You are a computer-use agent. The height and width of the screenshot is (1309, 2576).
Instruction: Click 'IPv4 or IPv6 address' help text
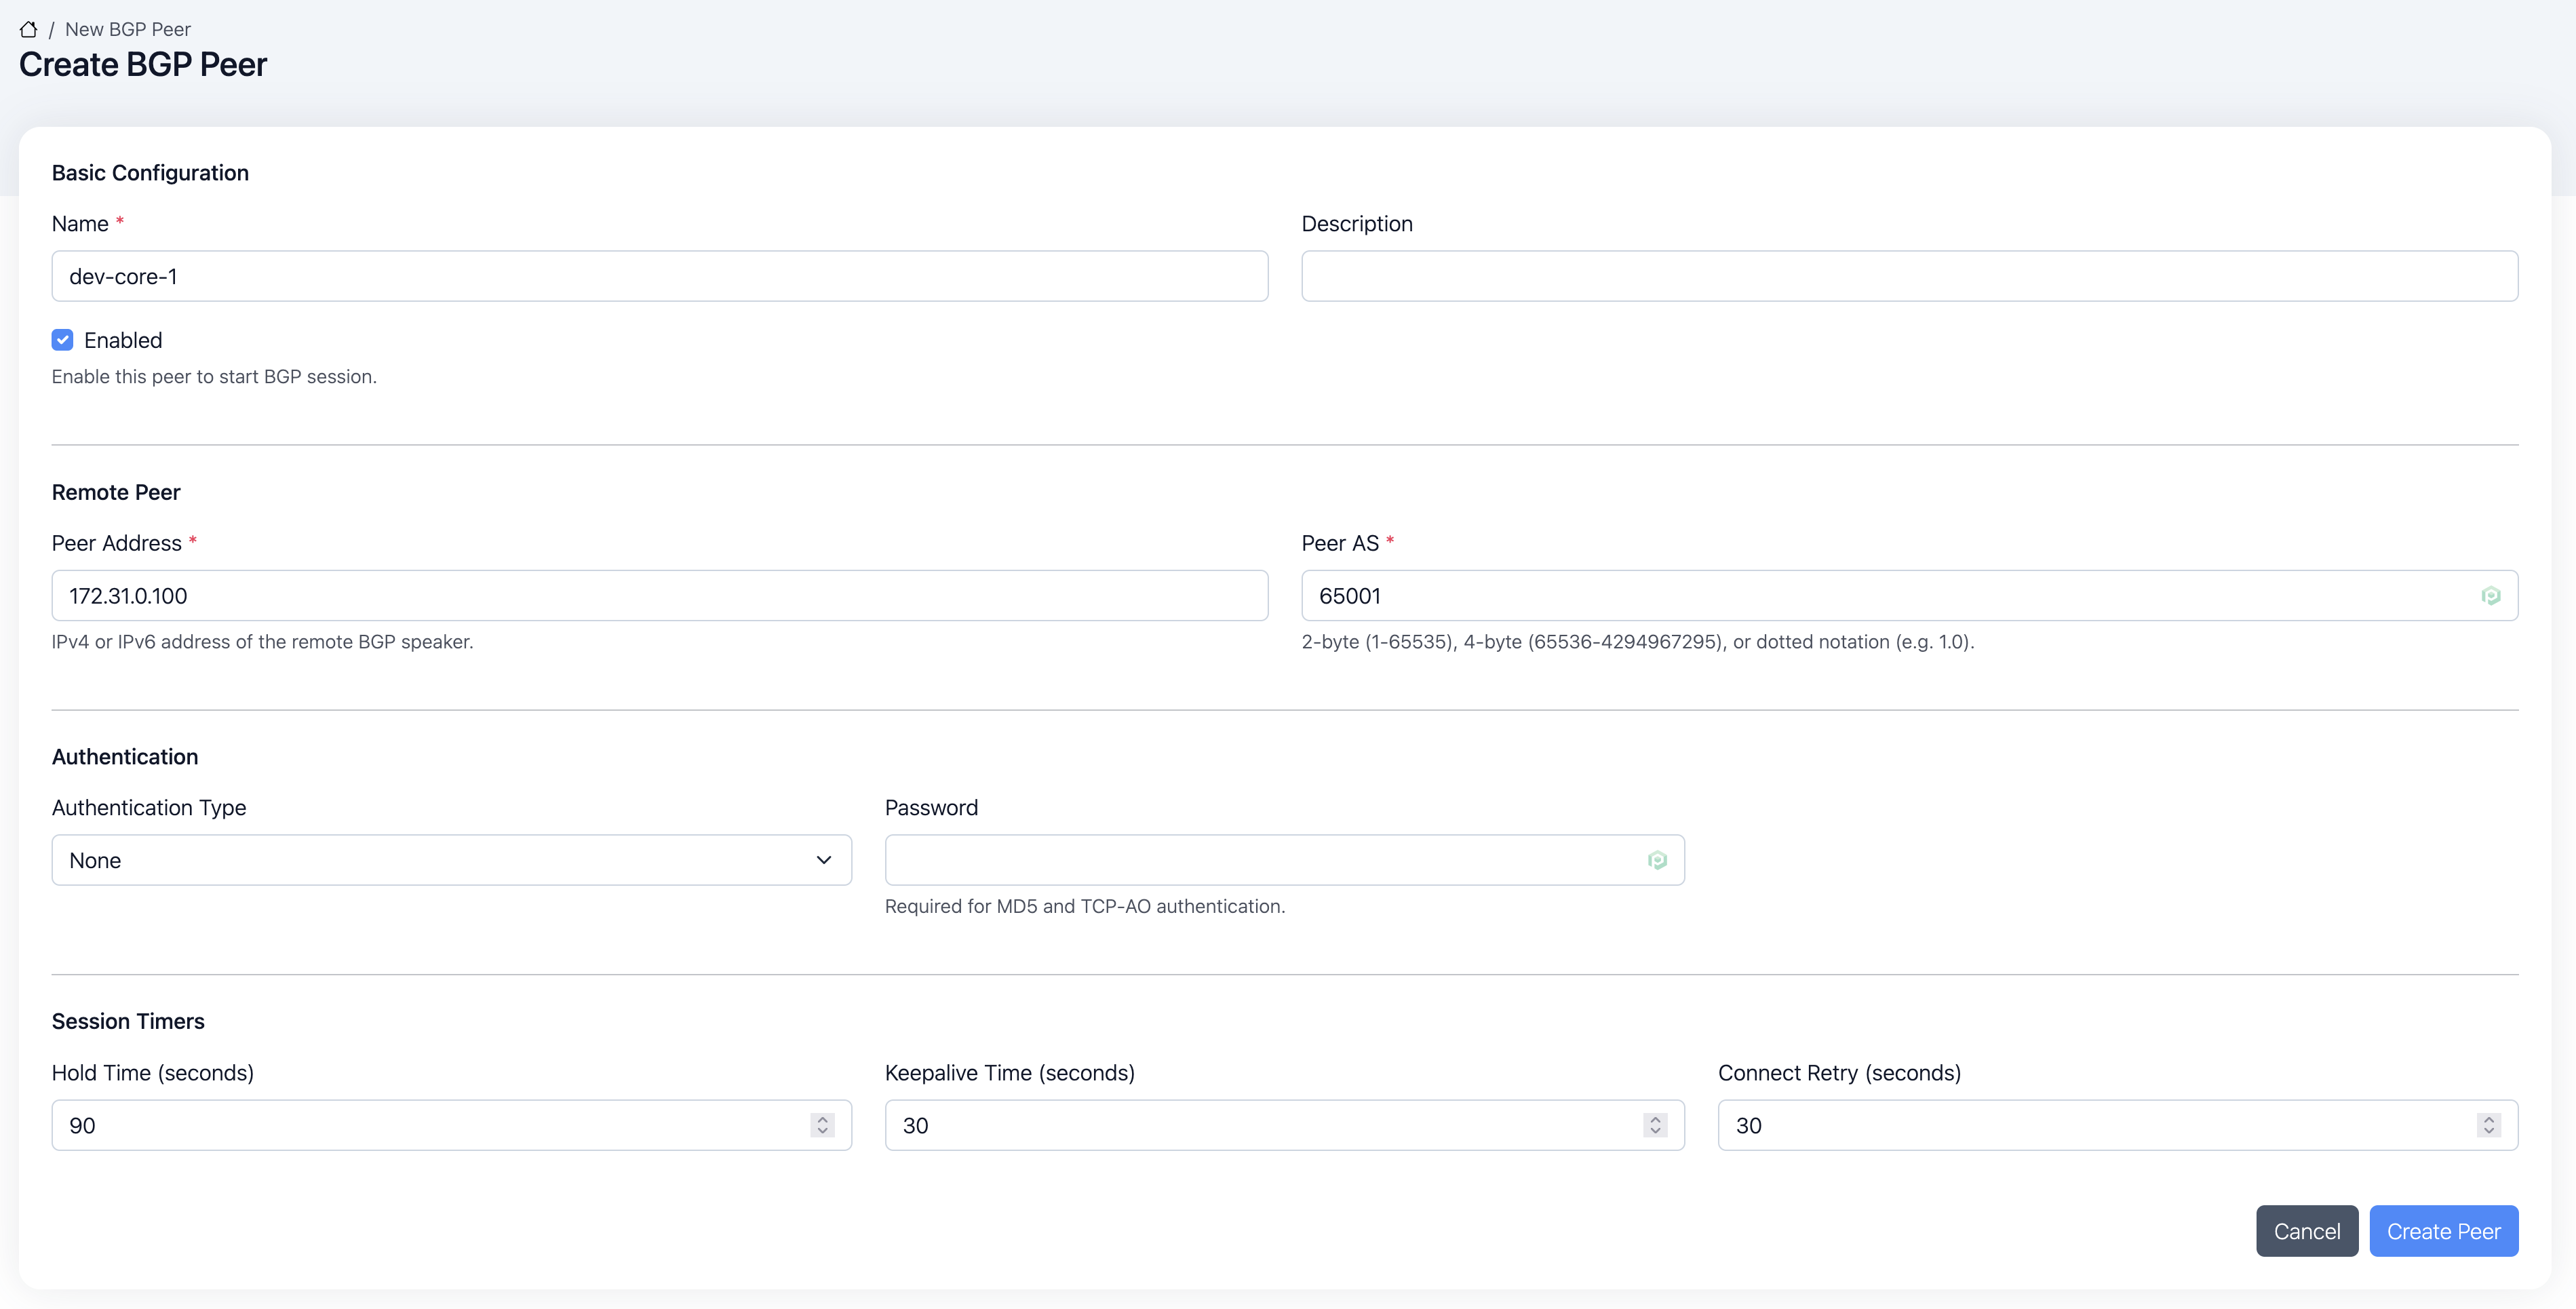pos(262,642)
